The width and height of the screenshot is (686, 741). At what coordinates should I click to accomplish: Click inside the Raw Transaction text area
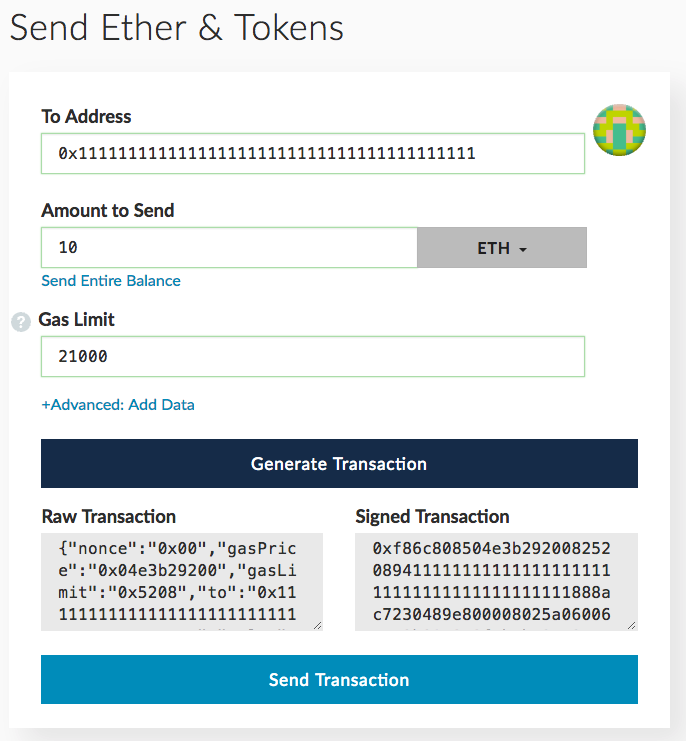182,582
